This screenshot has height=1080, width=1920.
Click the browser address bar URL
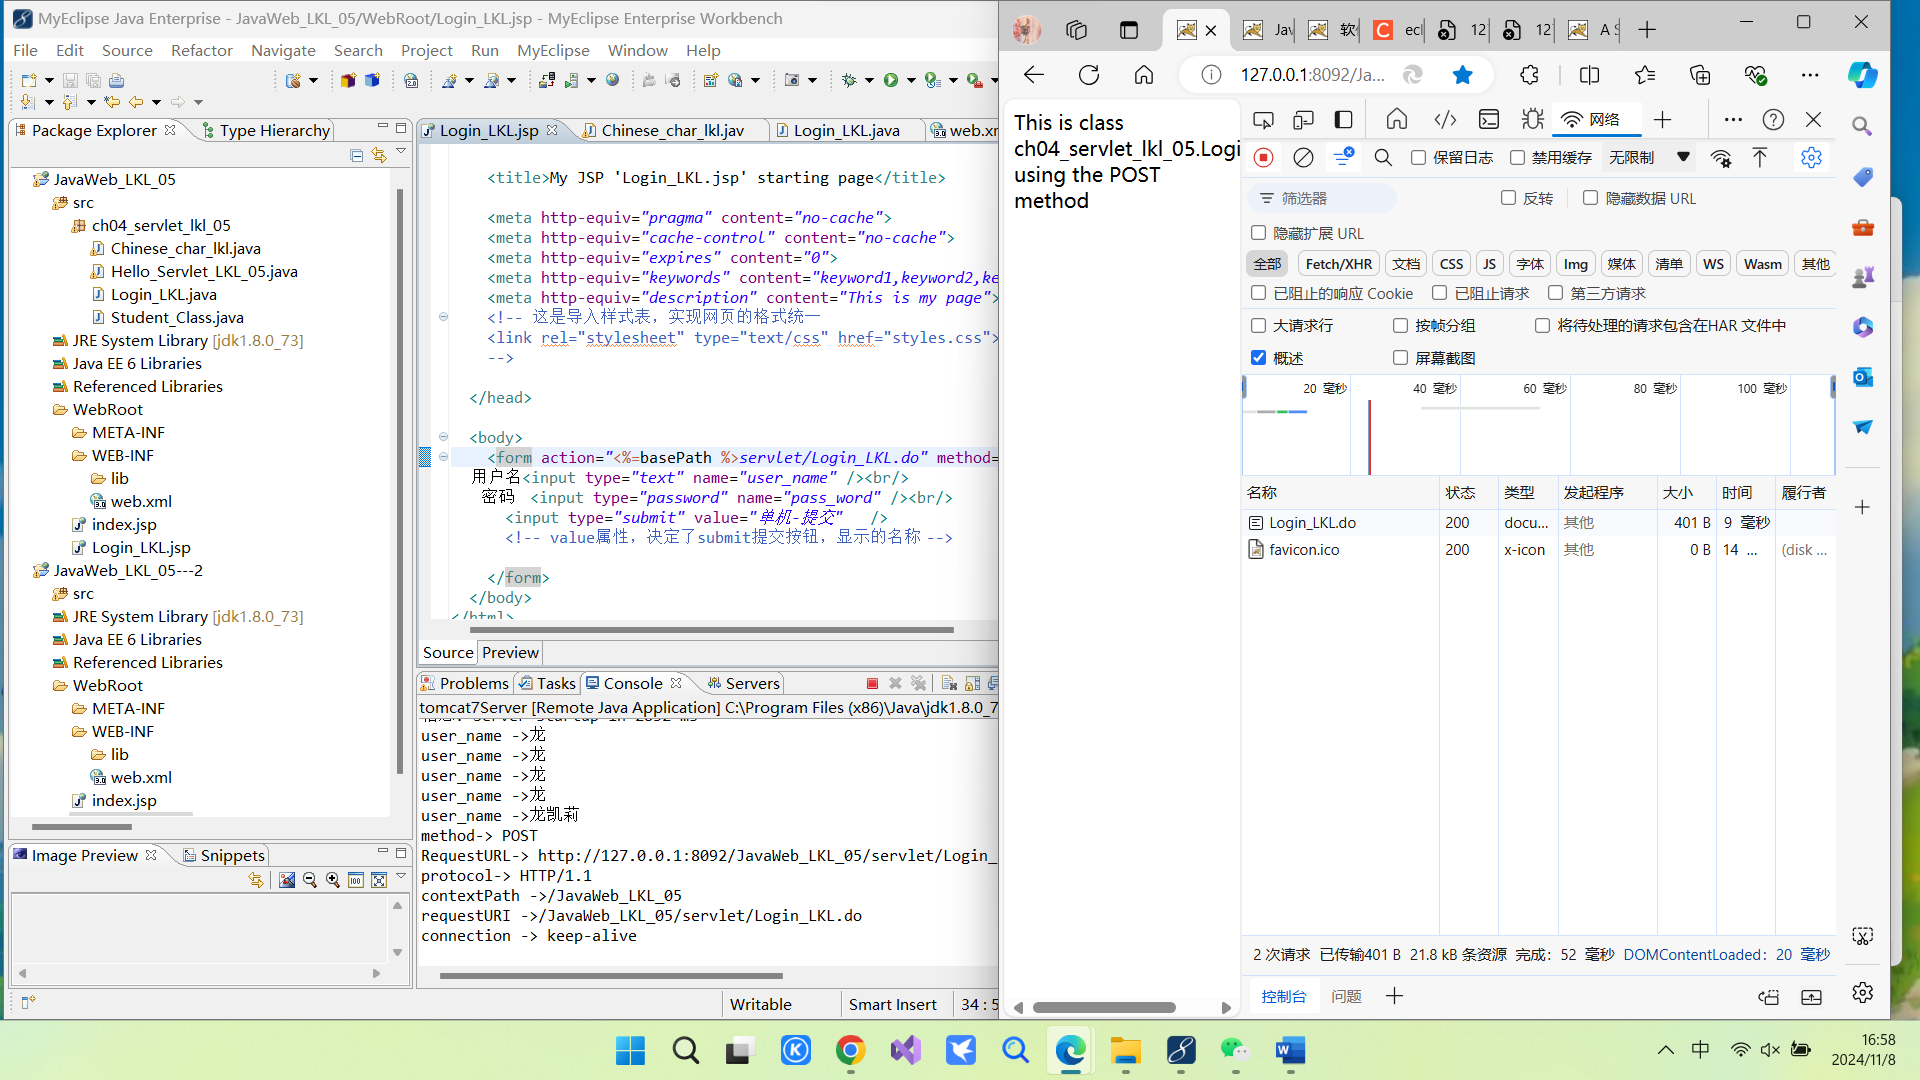point(1312,75)
